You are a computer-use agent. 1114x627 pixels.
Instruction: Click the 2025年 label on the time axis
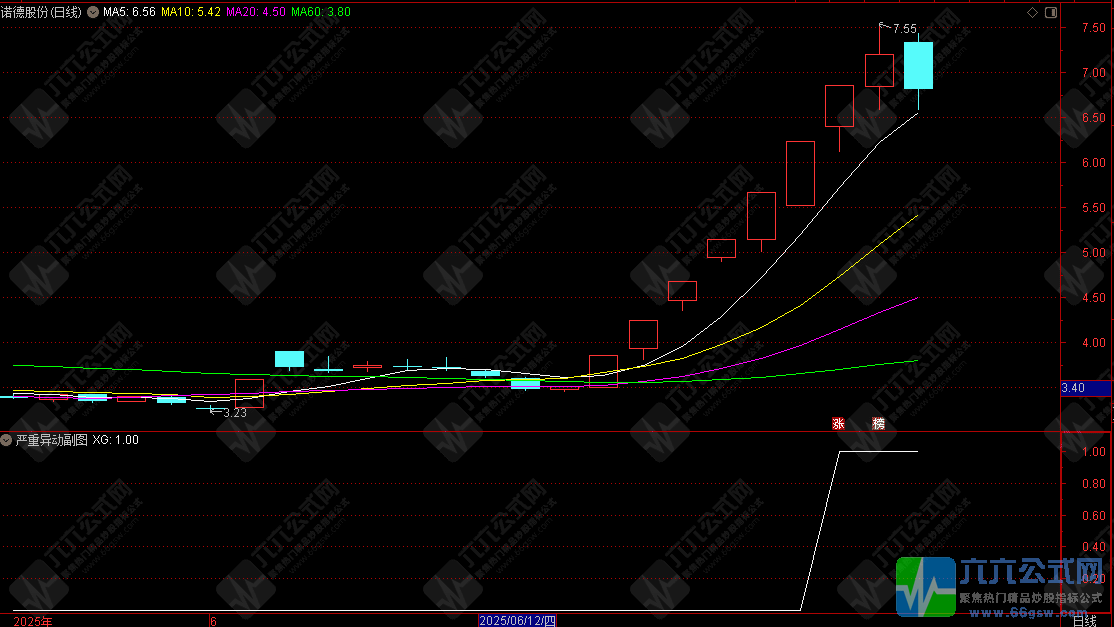click(x=32, y=620)
